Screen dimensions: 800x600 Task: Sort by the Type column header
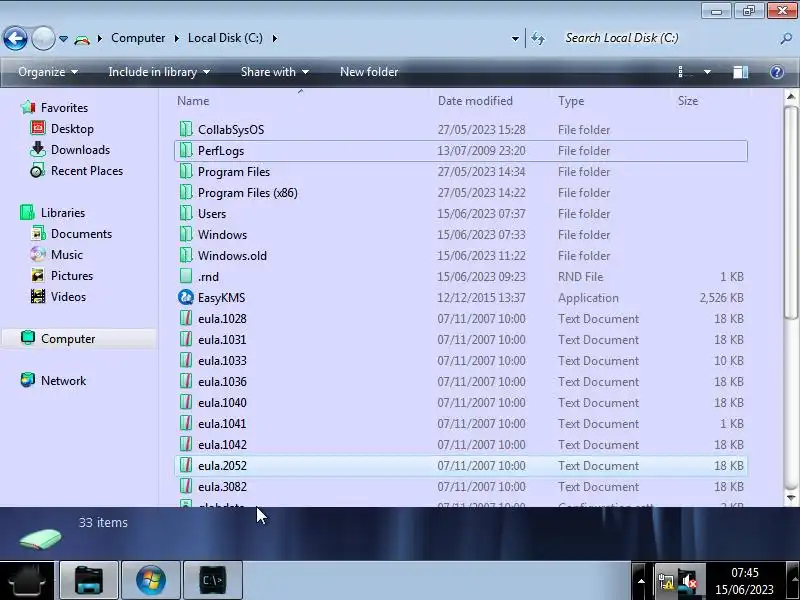[571, 101]
